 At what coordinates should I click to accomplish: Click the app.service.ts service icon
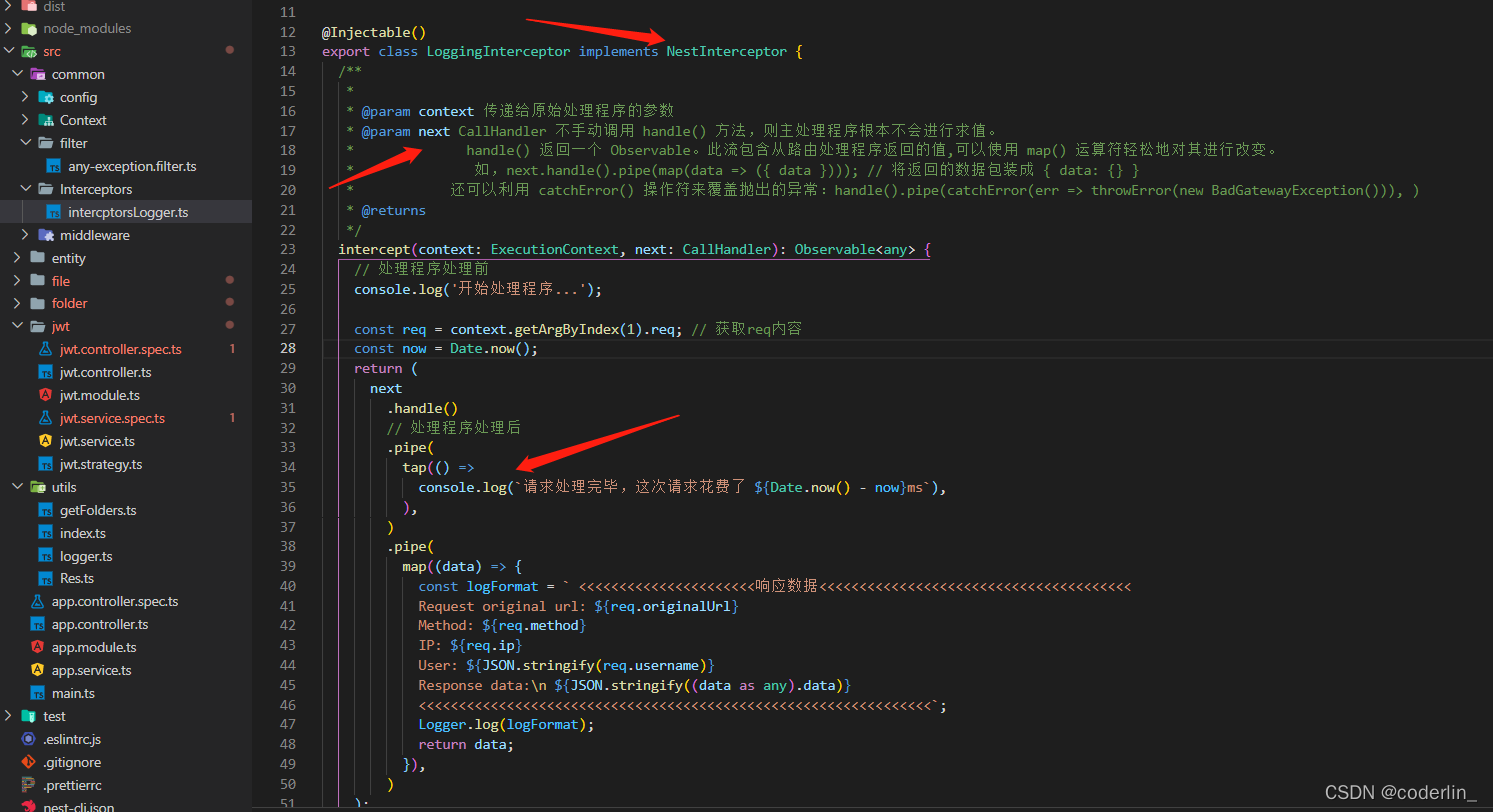(x=37, y=670)
